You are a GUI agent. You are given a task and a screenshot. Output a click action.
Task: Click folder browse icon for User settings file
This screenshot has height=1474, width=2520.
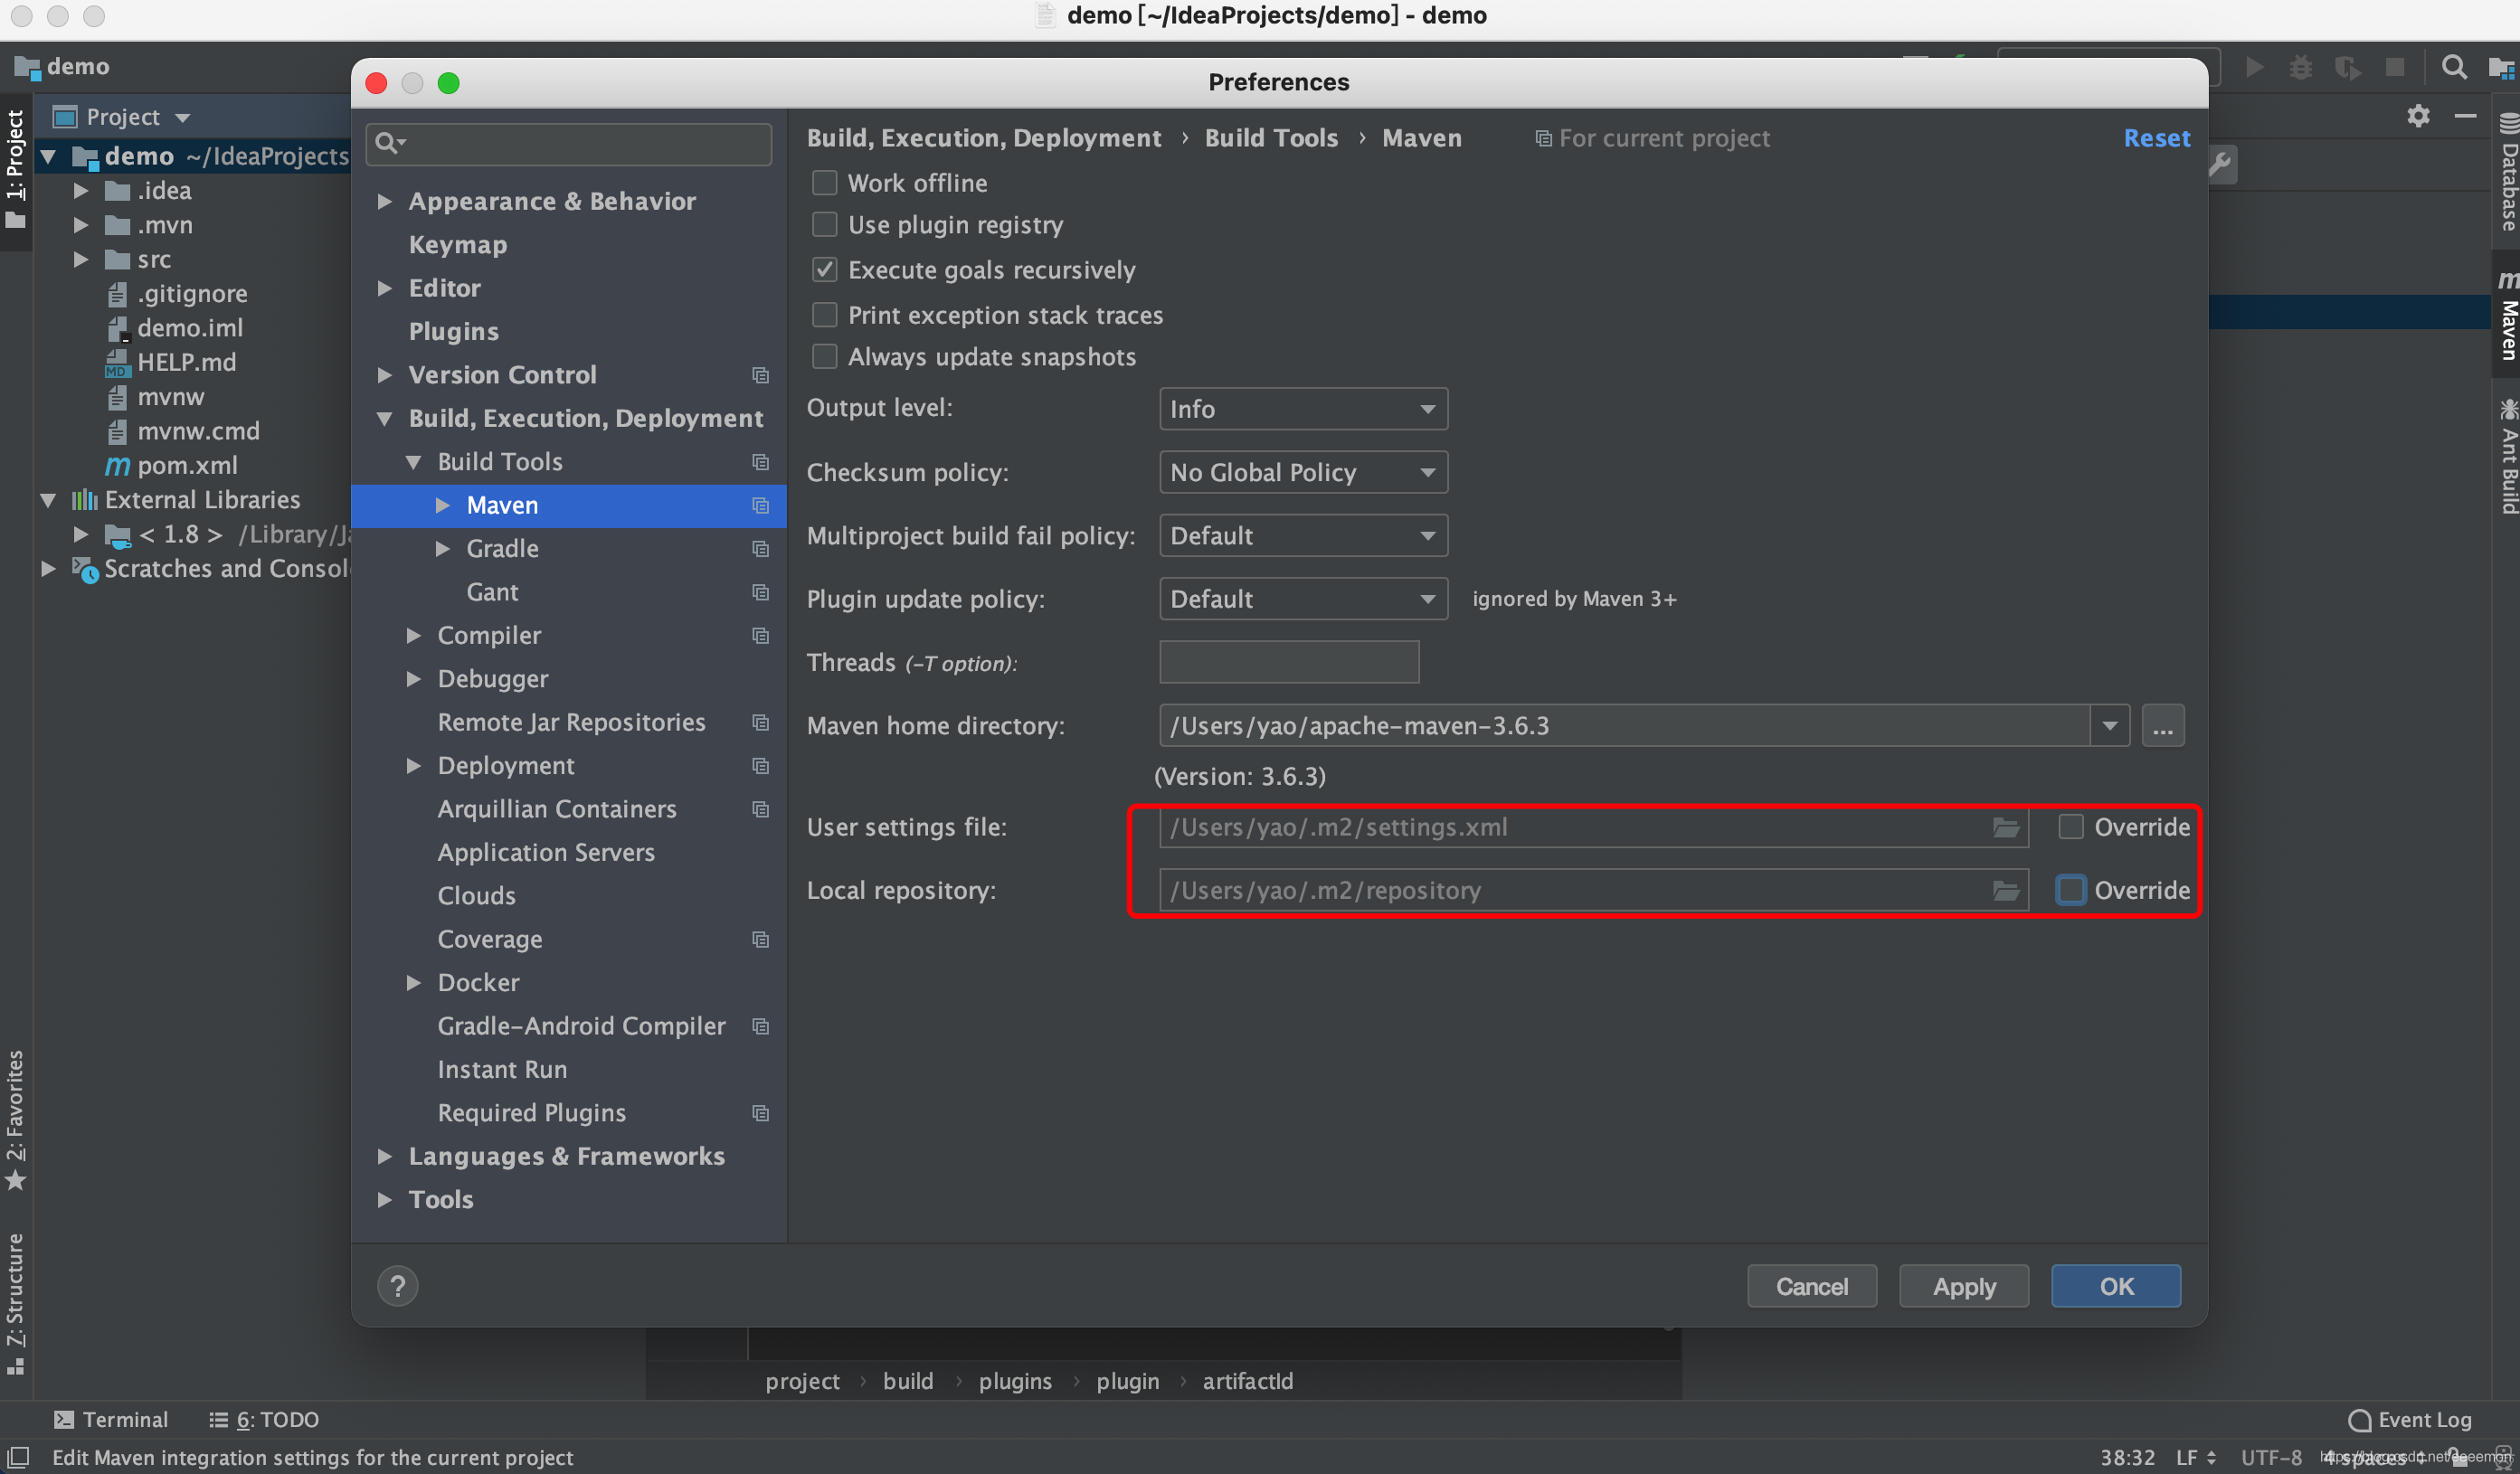click(2005, 827)
